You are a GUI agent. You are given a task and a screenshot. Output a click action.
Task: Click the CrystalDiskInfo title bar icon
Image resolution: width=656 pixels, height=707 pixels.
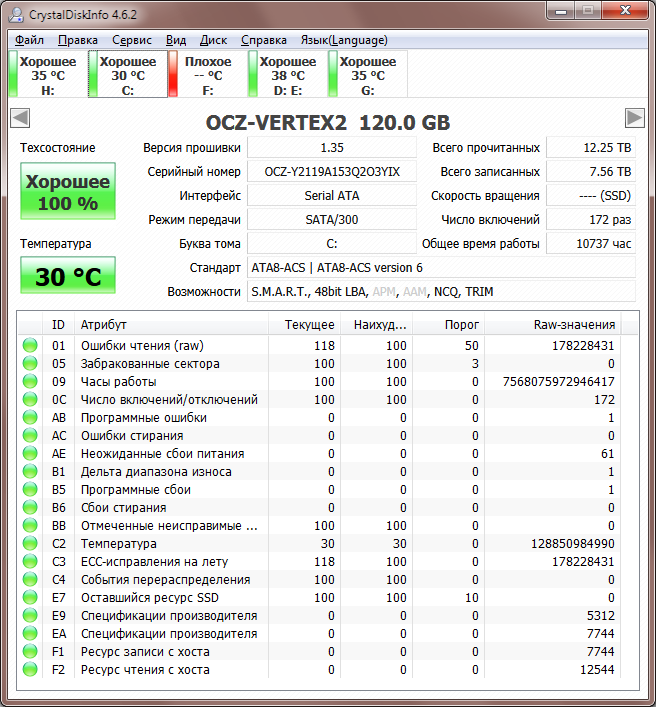(16, 14)
